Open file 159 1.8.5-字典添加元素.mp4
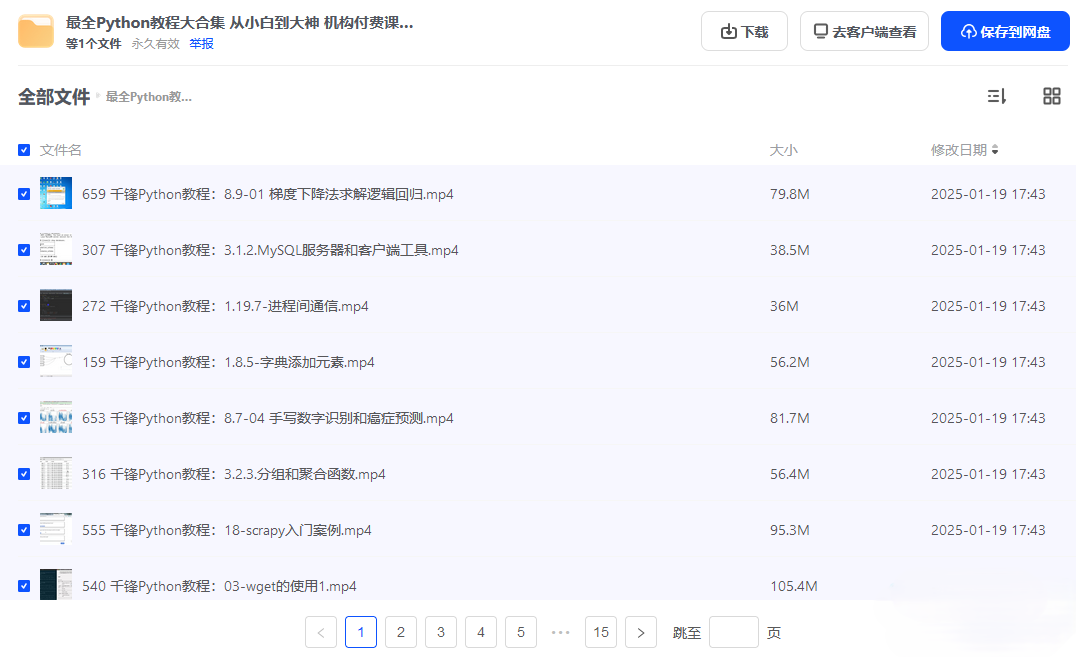The image size is (1076, 657). pos(229,362)
